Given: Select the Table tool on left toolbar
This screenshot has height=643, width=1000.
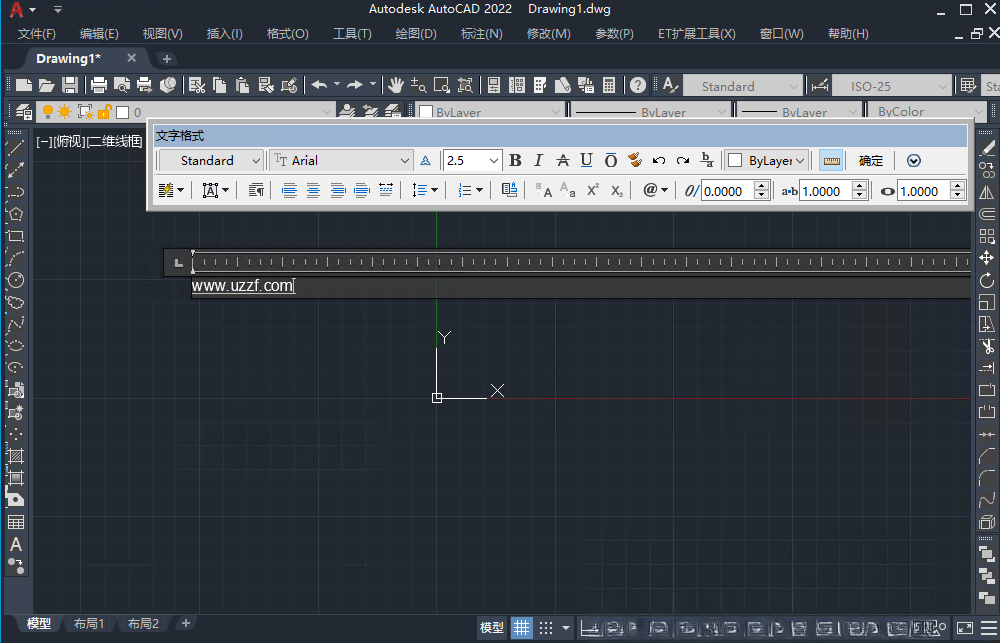Looking at the screenshot, I should [15, 522].
